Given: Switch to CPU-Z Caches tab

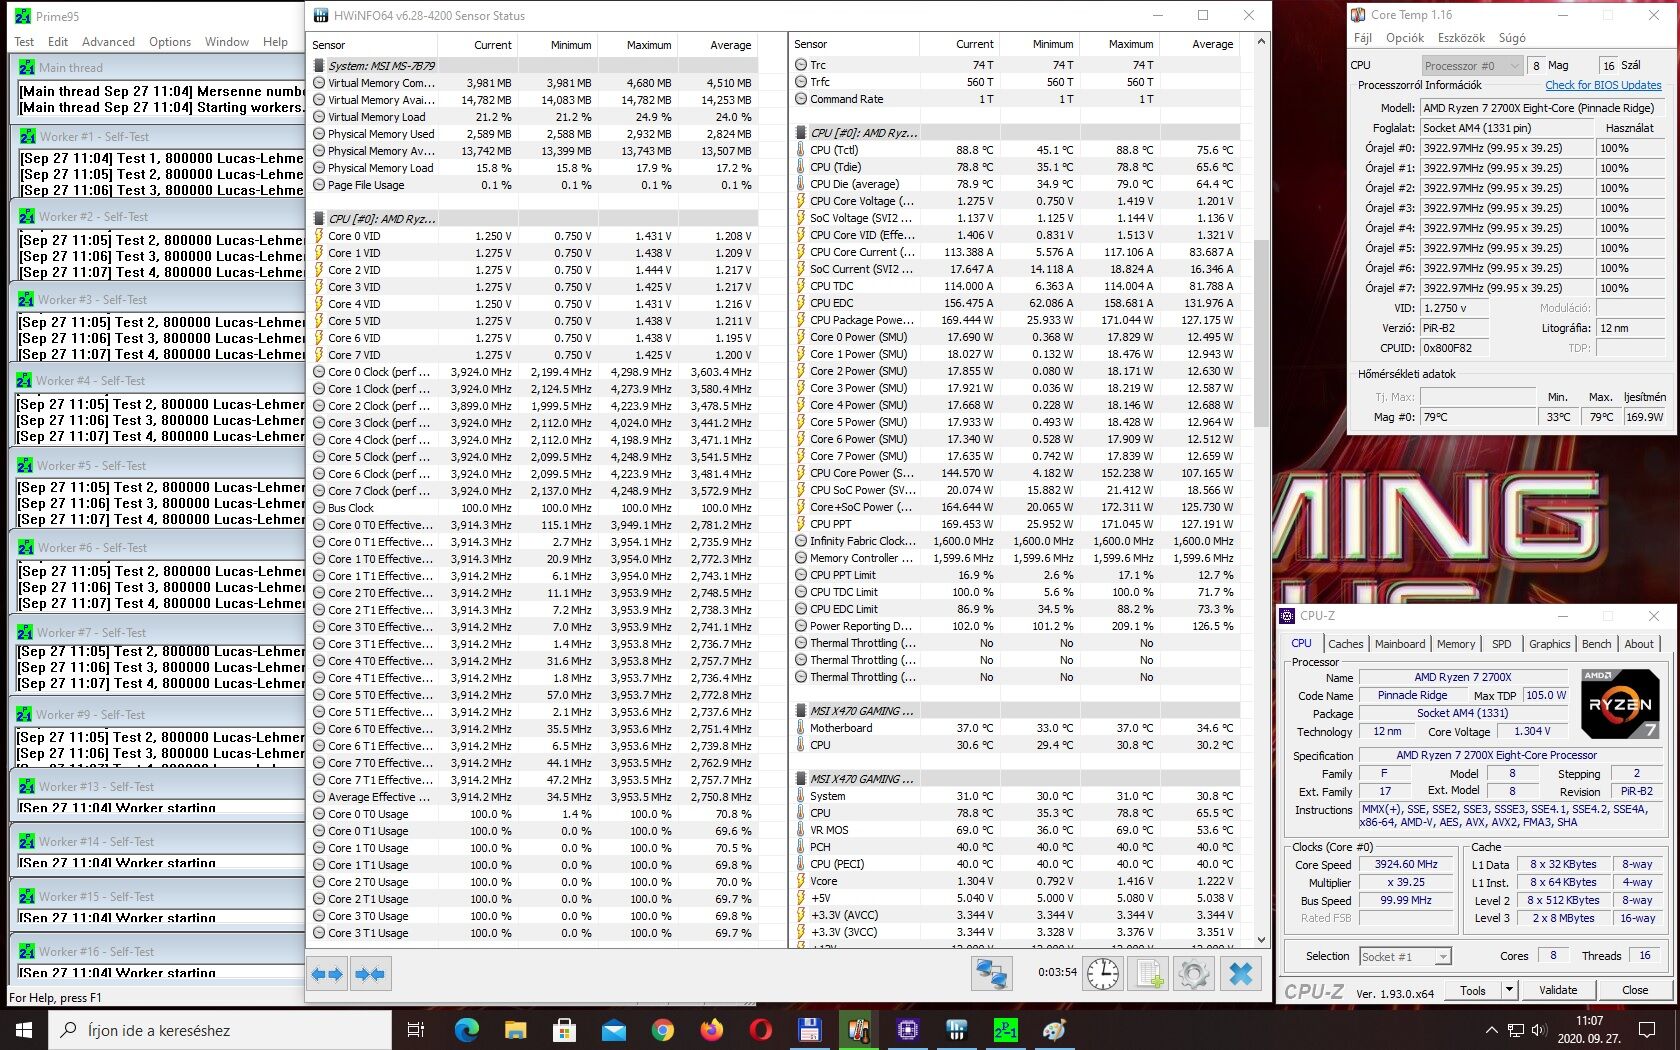Looking at the screenshot, I should click(1345, 644).
